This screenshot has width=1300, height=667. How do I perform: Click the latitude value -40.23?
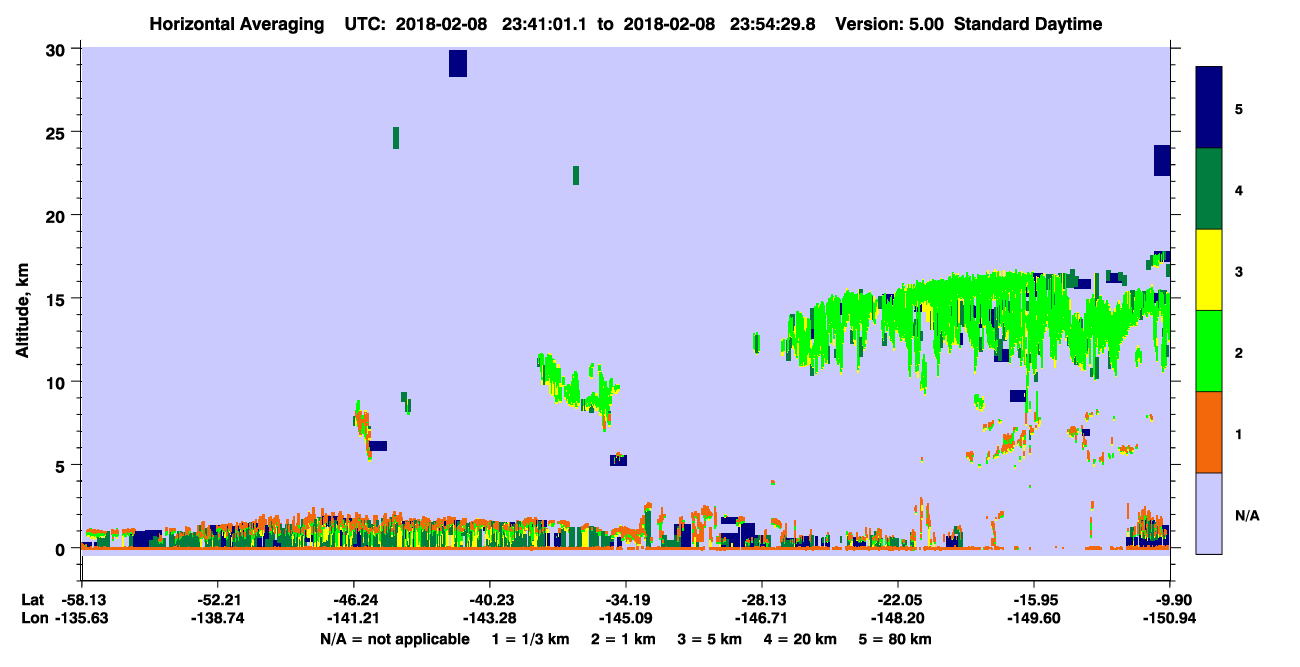pyautogui.click(x=489, y=600)
